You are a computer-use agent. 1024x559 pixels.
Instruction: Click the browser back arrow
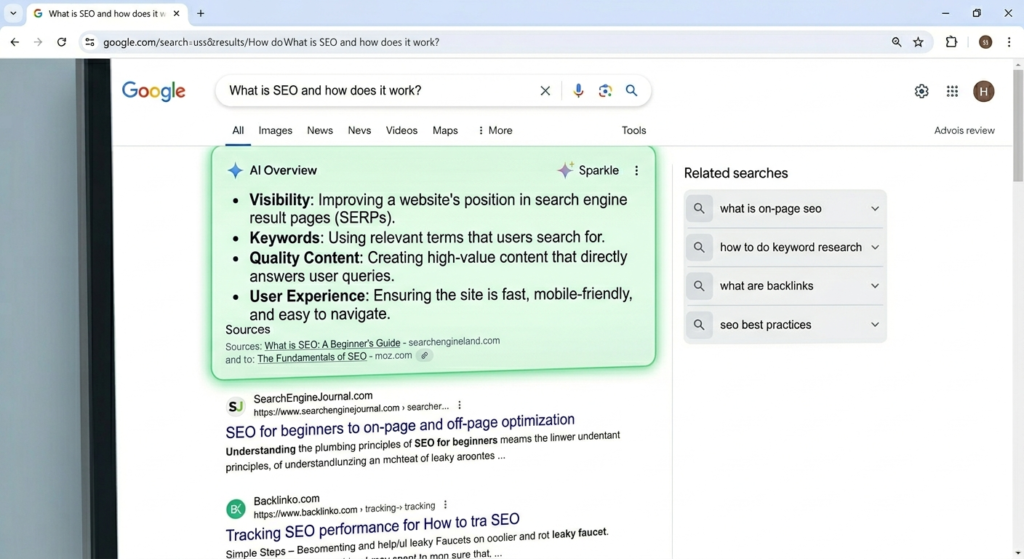click(14, 42)
